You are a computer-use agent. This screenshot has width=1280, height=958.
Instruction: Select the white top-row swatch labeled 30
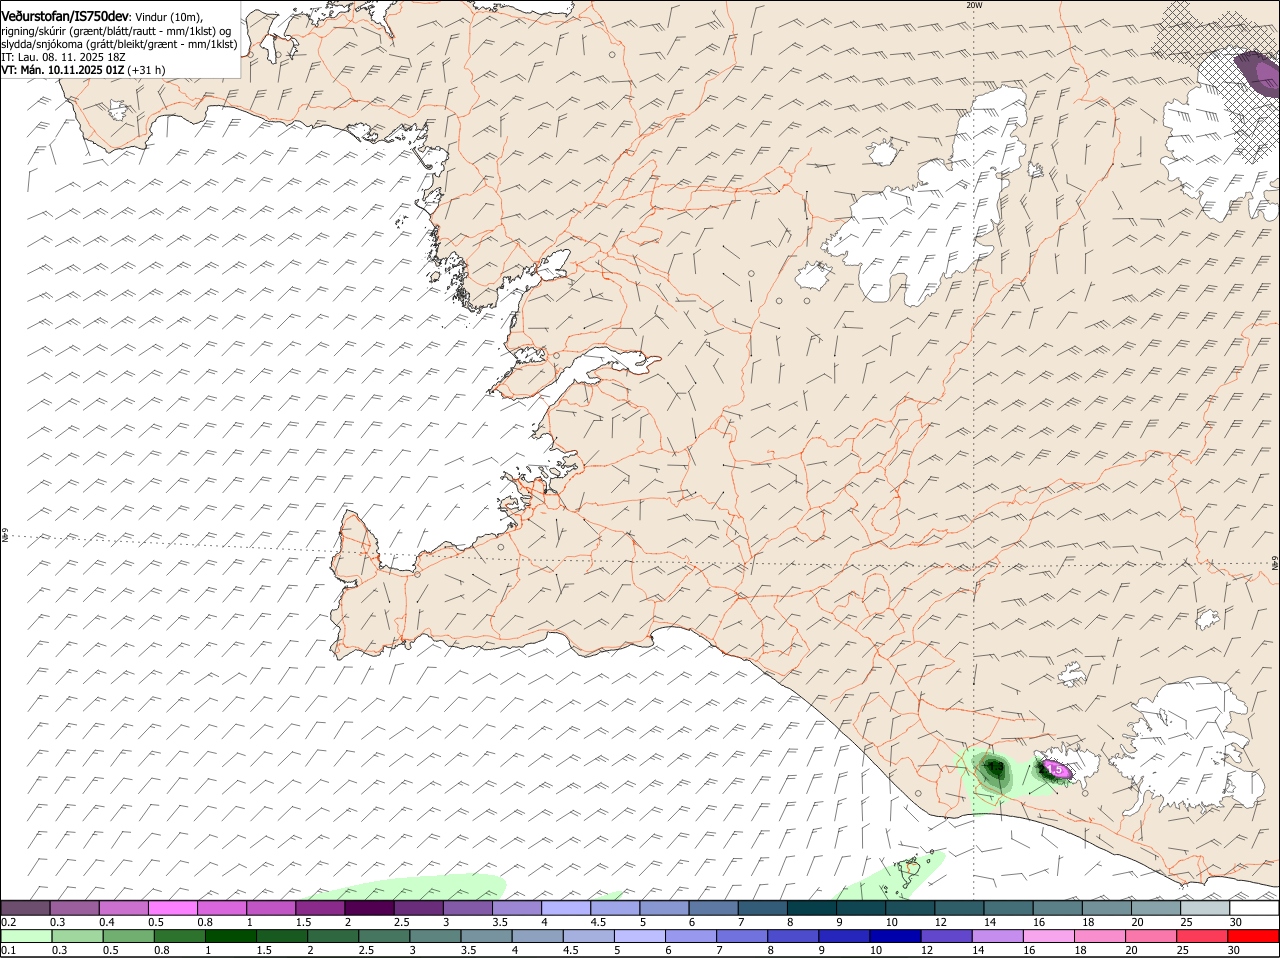(x=1255, y=908)
